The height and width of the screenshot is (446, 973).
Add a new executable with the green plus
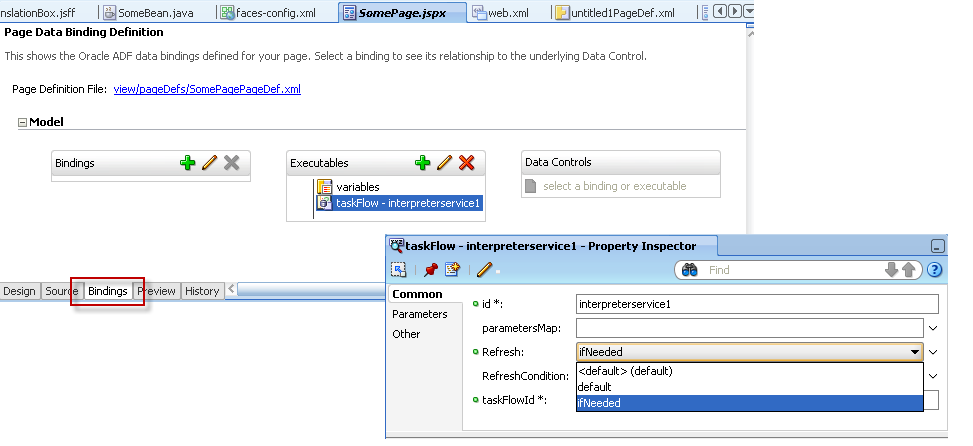click(x=423, y=163)
